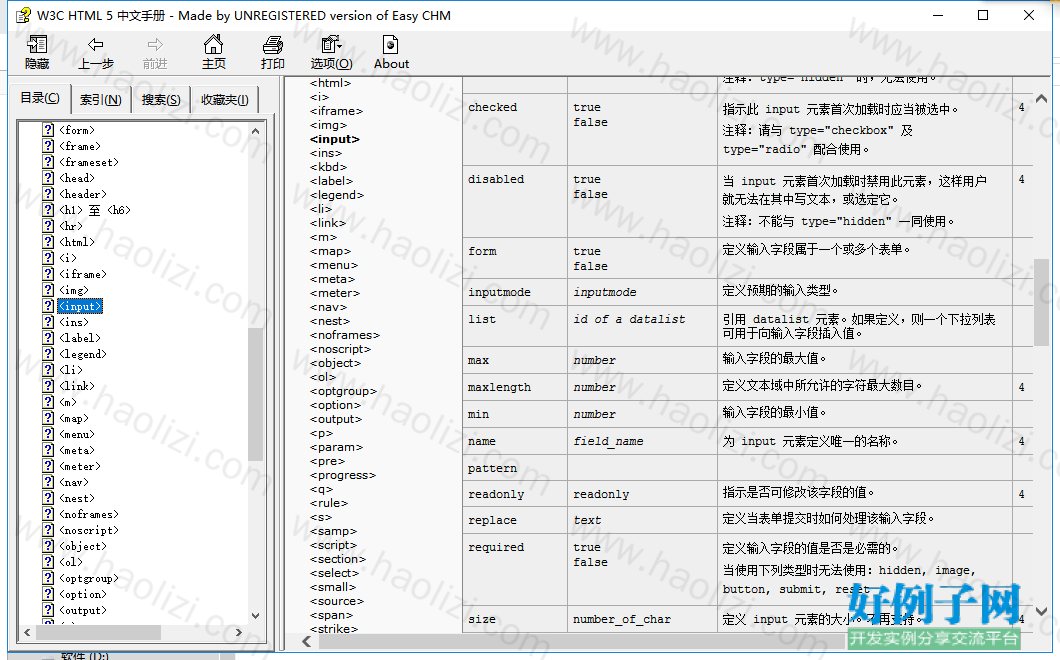Open the <select> link in content list
The width and height of the screenshot is (1060, 660).
pyautogui.click(x=334, y=573)
